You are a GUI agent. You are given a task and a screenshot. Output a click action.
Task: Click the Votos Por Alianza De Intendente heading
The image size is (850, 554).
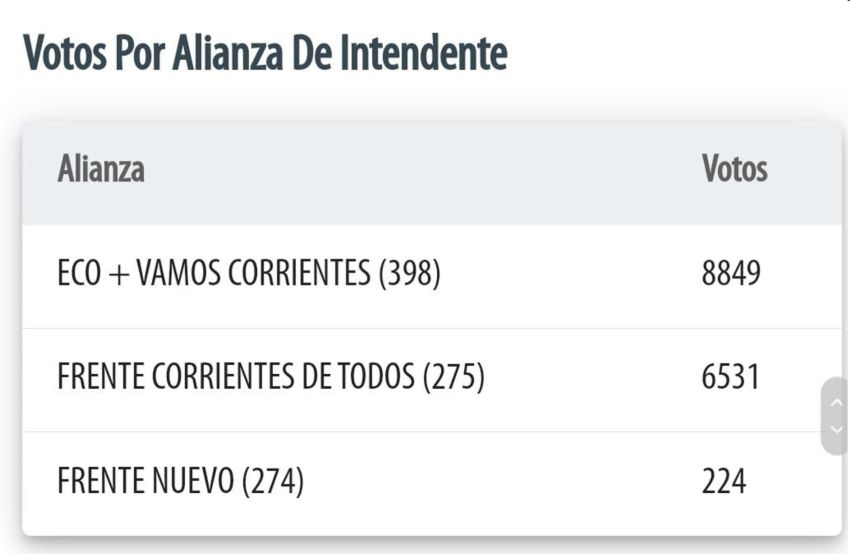coord(265,53)
